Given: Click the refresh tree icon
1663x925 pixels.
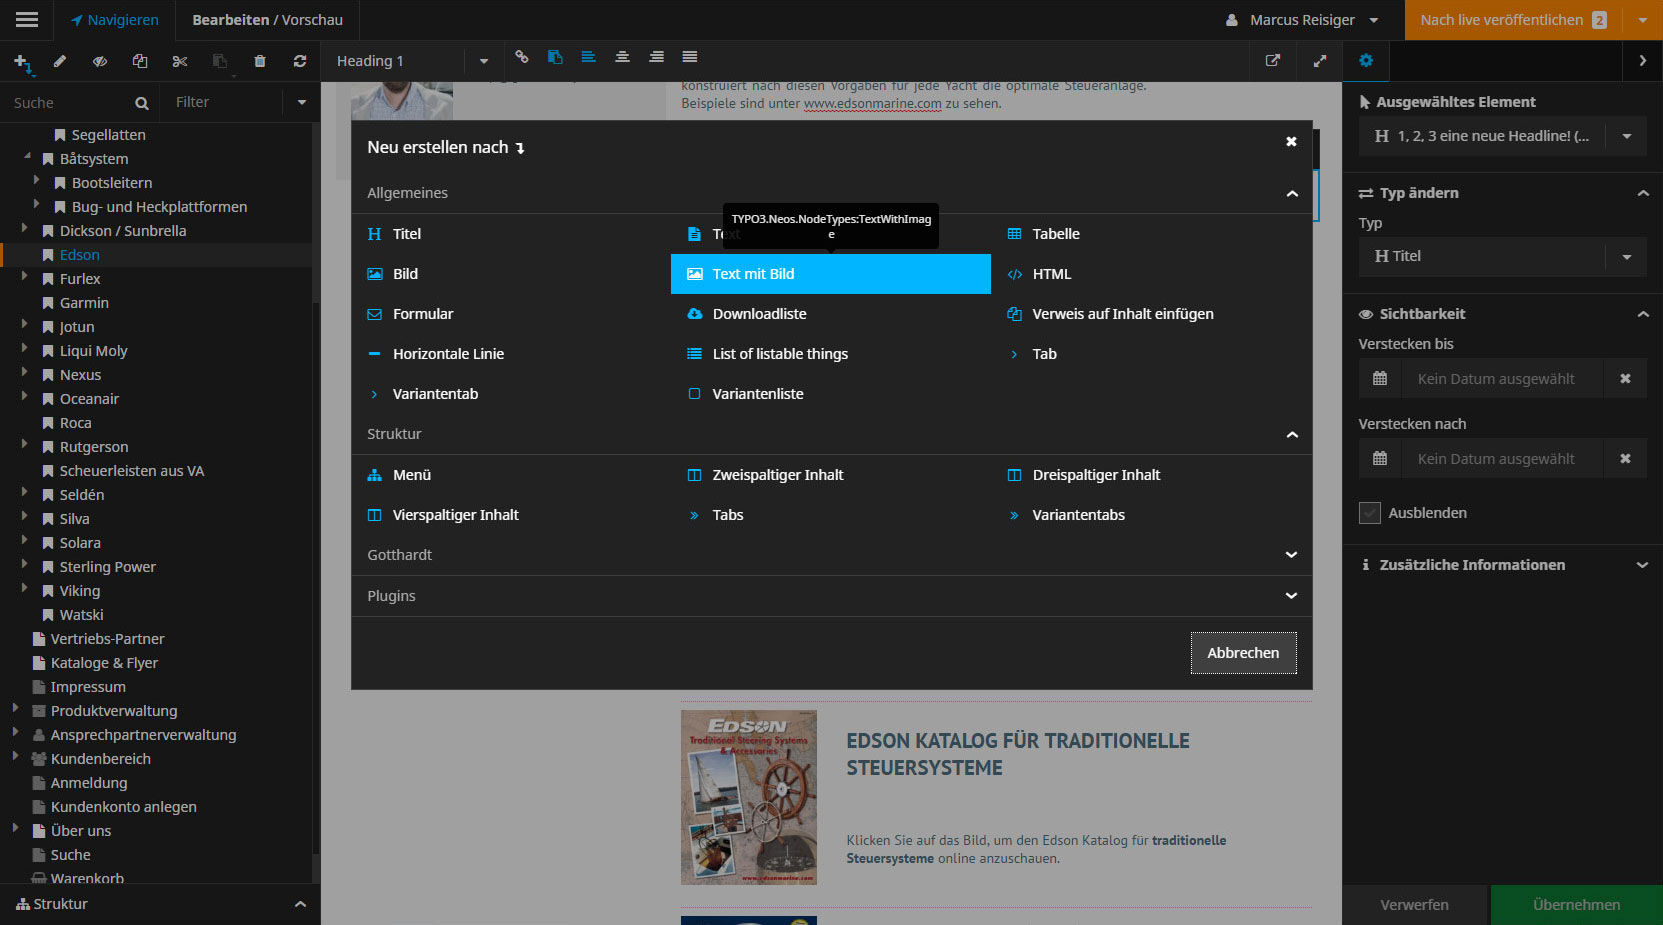Looking at the screenshot, I should tap(300, 61).
